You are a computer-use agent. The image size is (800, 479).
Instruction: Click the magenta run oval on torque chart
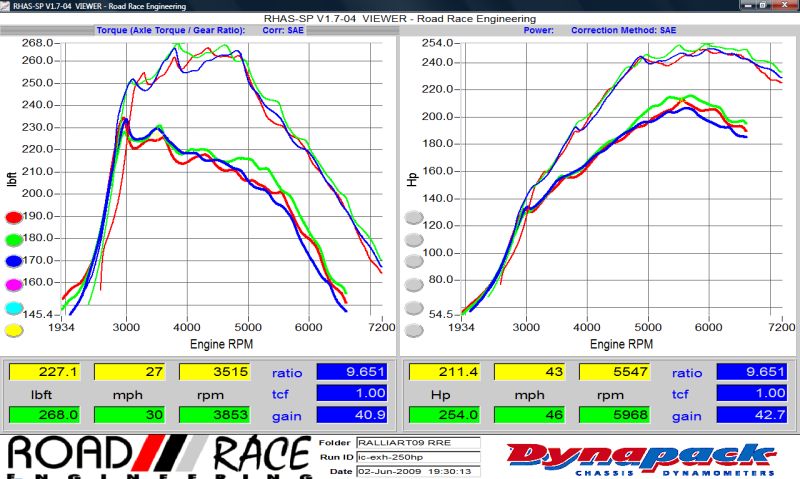coord(15,285)
